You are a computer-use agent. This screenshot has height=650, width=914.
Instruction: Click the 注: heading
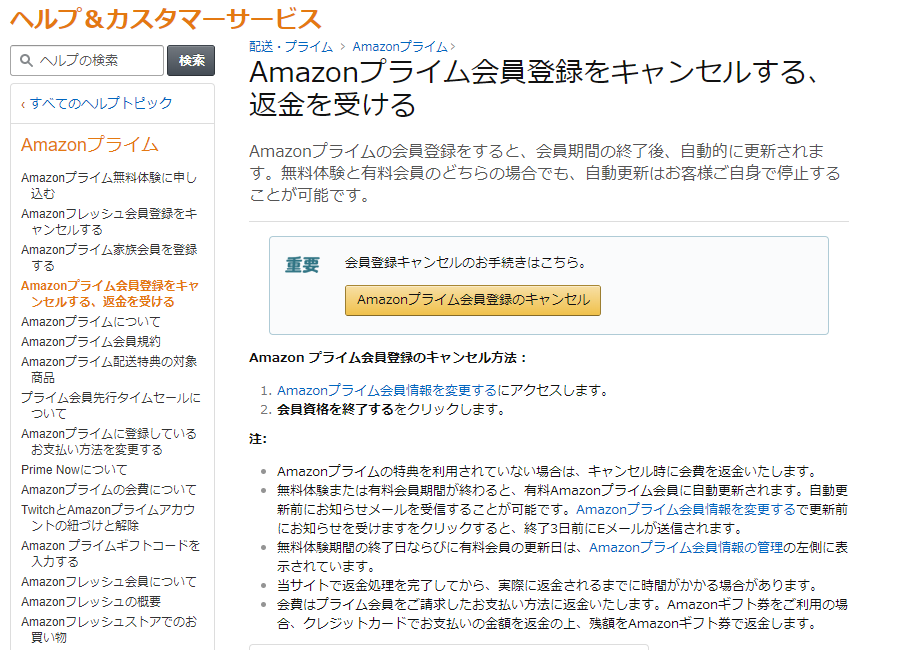point(258,439)
